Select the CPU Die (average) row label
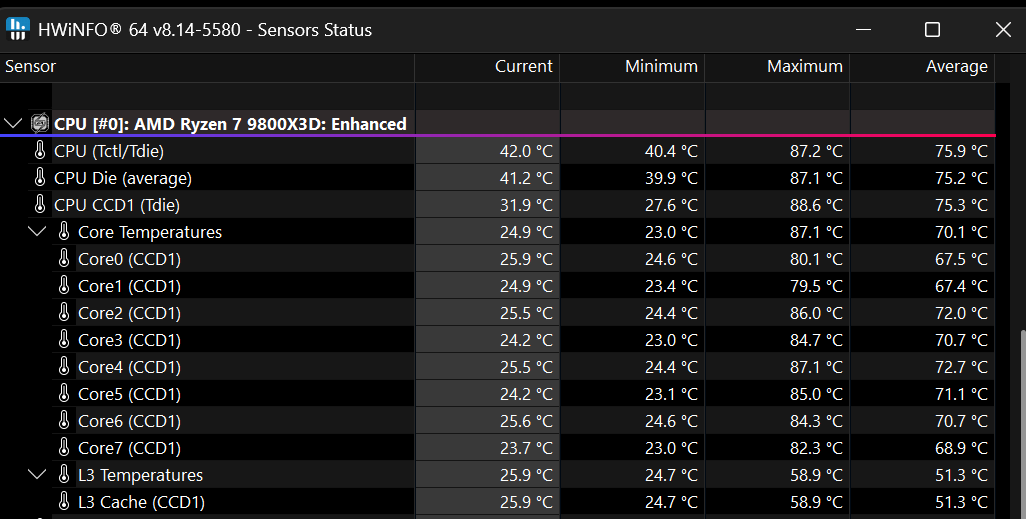The height and width of the screenshot is (519, 1026). point(123,177)
